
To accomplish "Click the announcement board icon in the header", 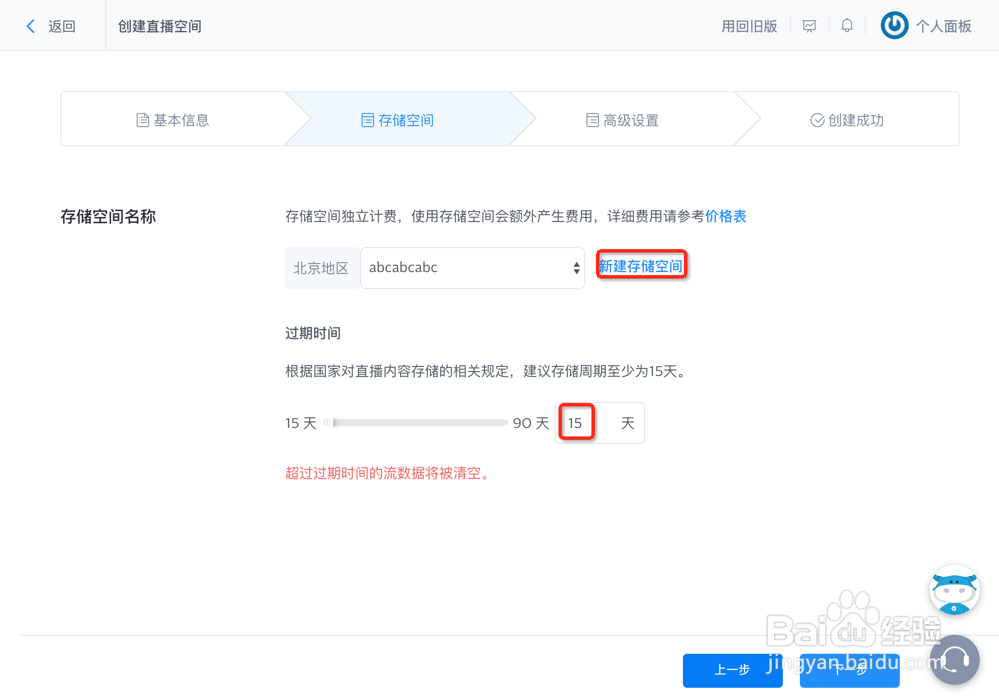I will (x=809, y=25).
